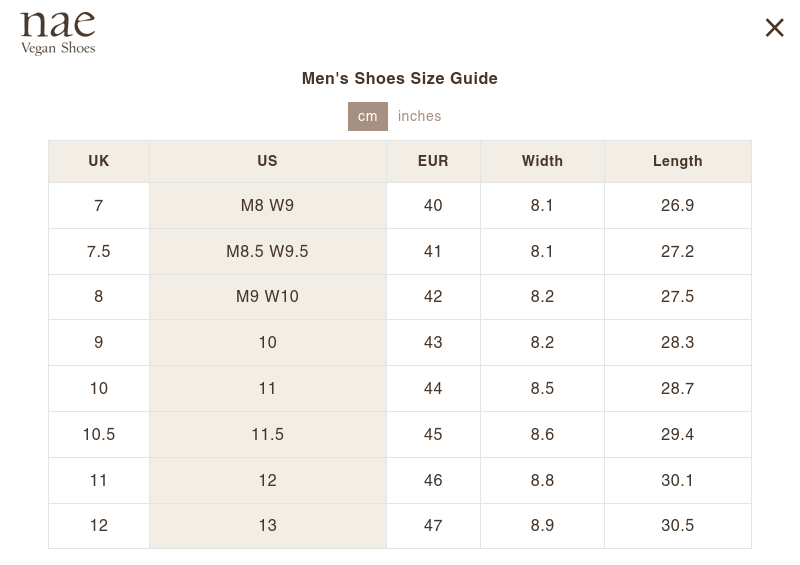The image size is (800, 565).
Task: Click the 30.5 length value
Action: click(677, 526)
